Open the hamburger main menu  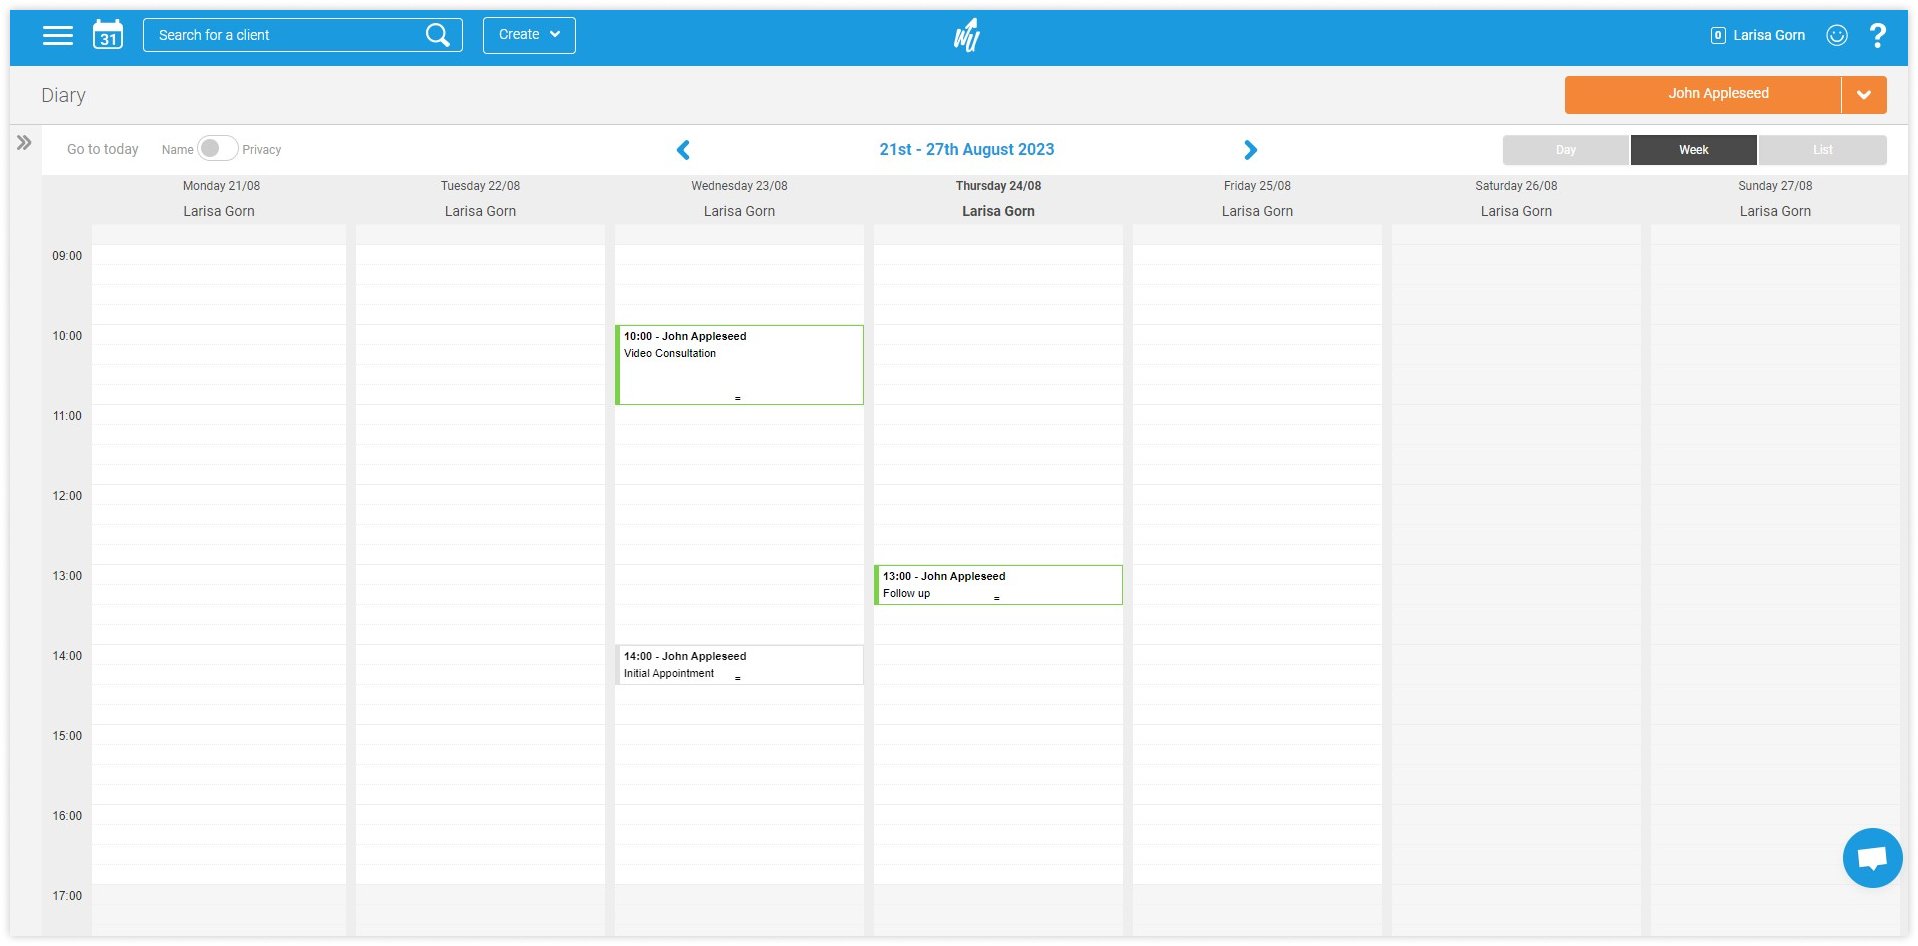click(58, 35)
